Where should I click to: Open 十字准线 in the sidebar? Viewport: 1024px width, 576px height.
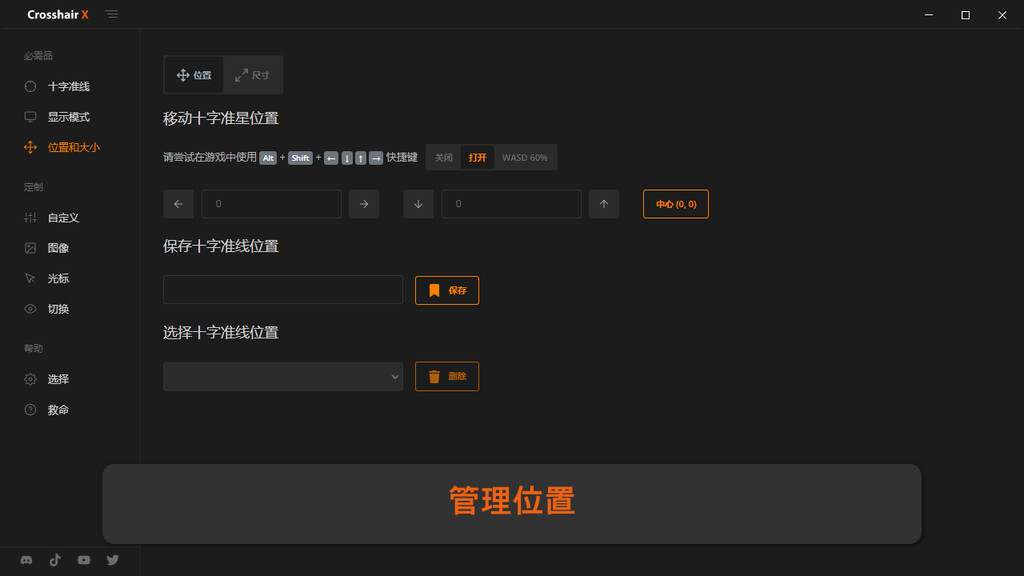coord(68,87)
